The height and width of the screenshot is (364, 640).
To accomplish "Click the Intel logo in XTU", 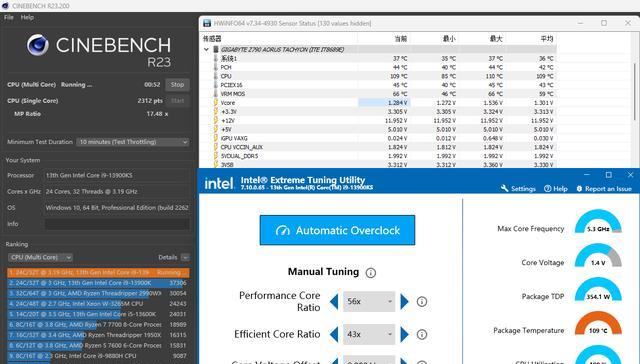I will click(x=219, y=184).
